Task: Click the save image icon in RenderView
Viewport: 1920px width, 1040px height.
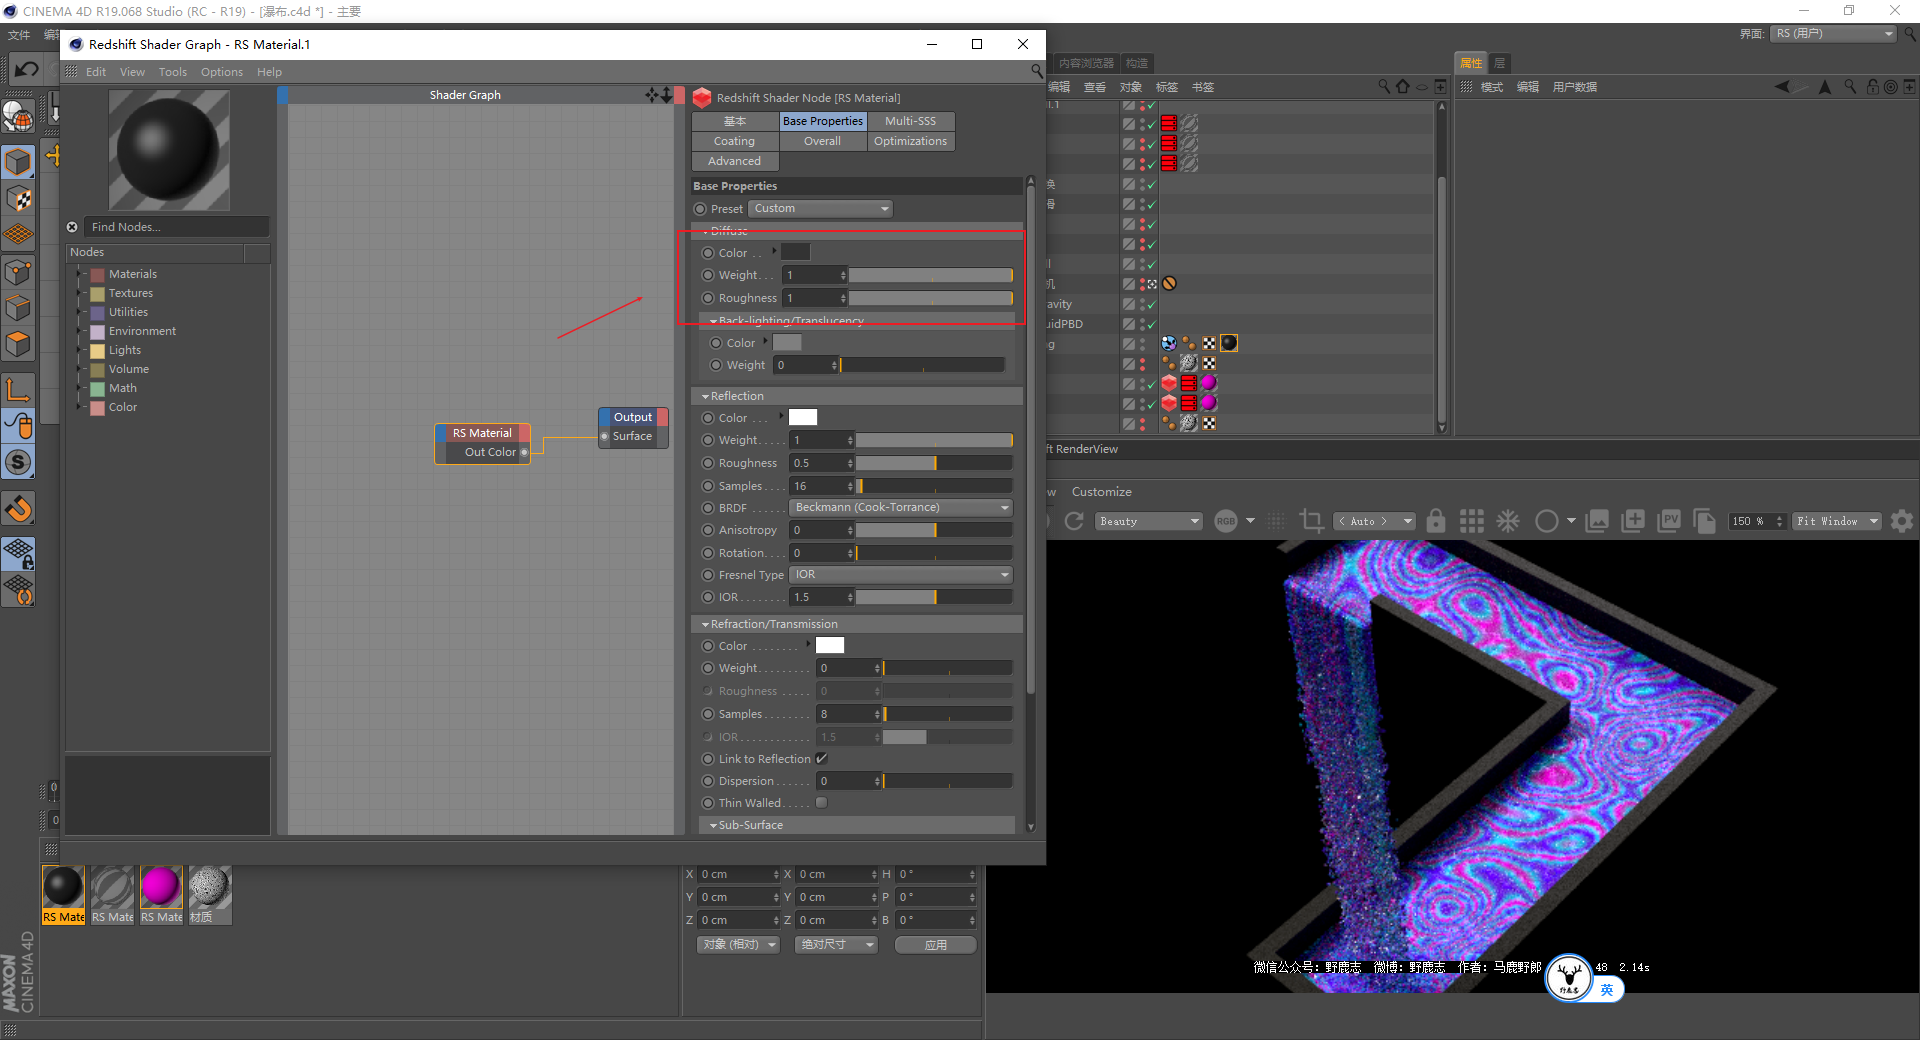Action: 1597,521
